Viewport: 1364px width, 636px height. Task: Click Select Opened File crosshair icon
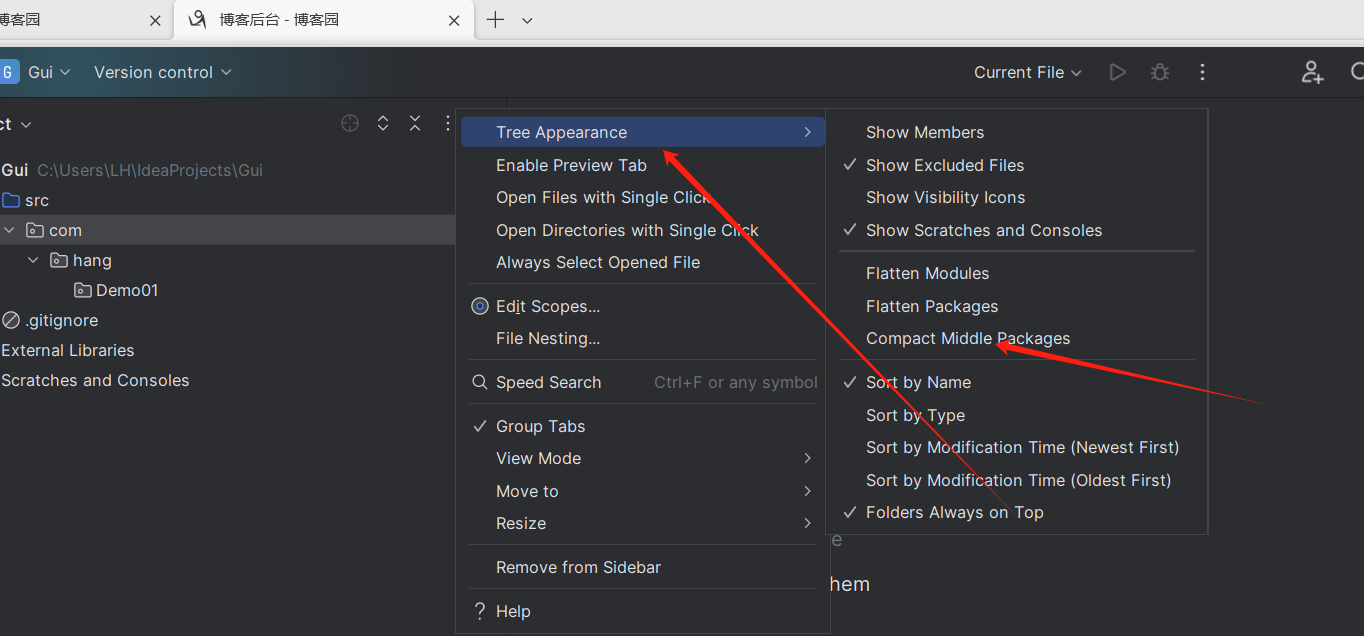350,124
